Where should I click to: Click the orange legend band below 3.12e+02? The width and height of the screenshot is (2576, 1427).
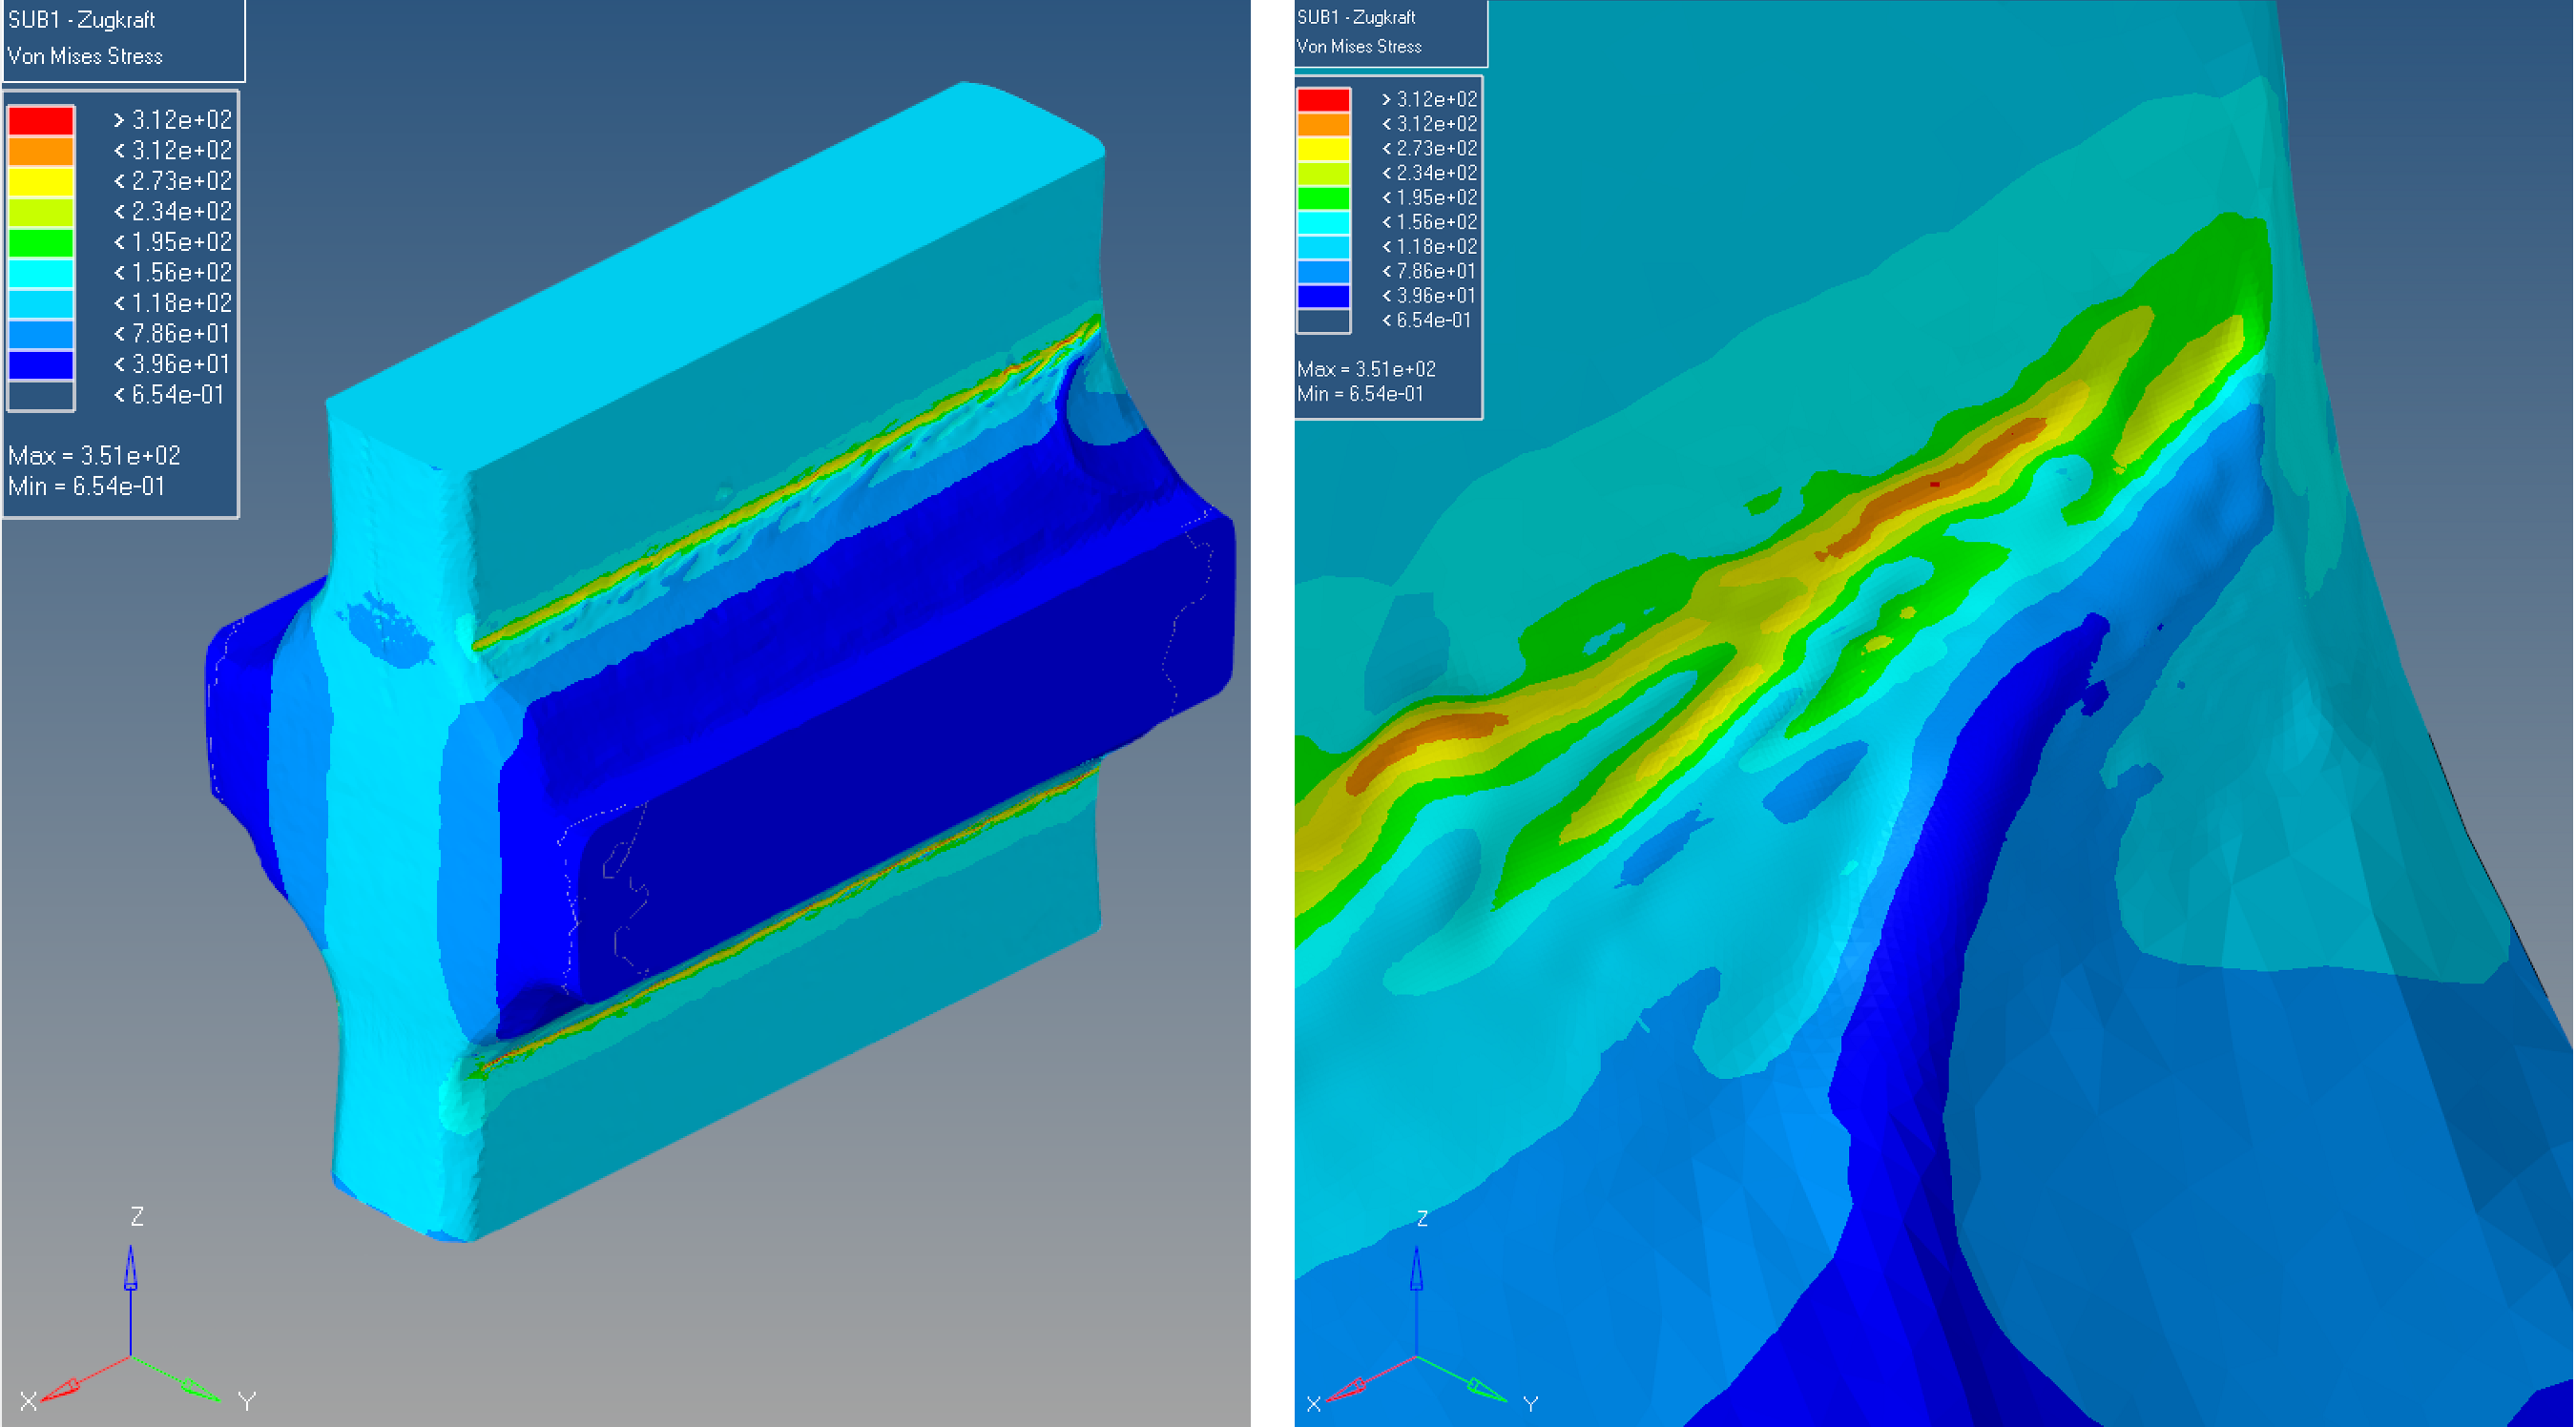click(40, 150)
